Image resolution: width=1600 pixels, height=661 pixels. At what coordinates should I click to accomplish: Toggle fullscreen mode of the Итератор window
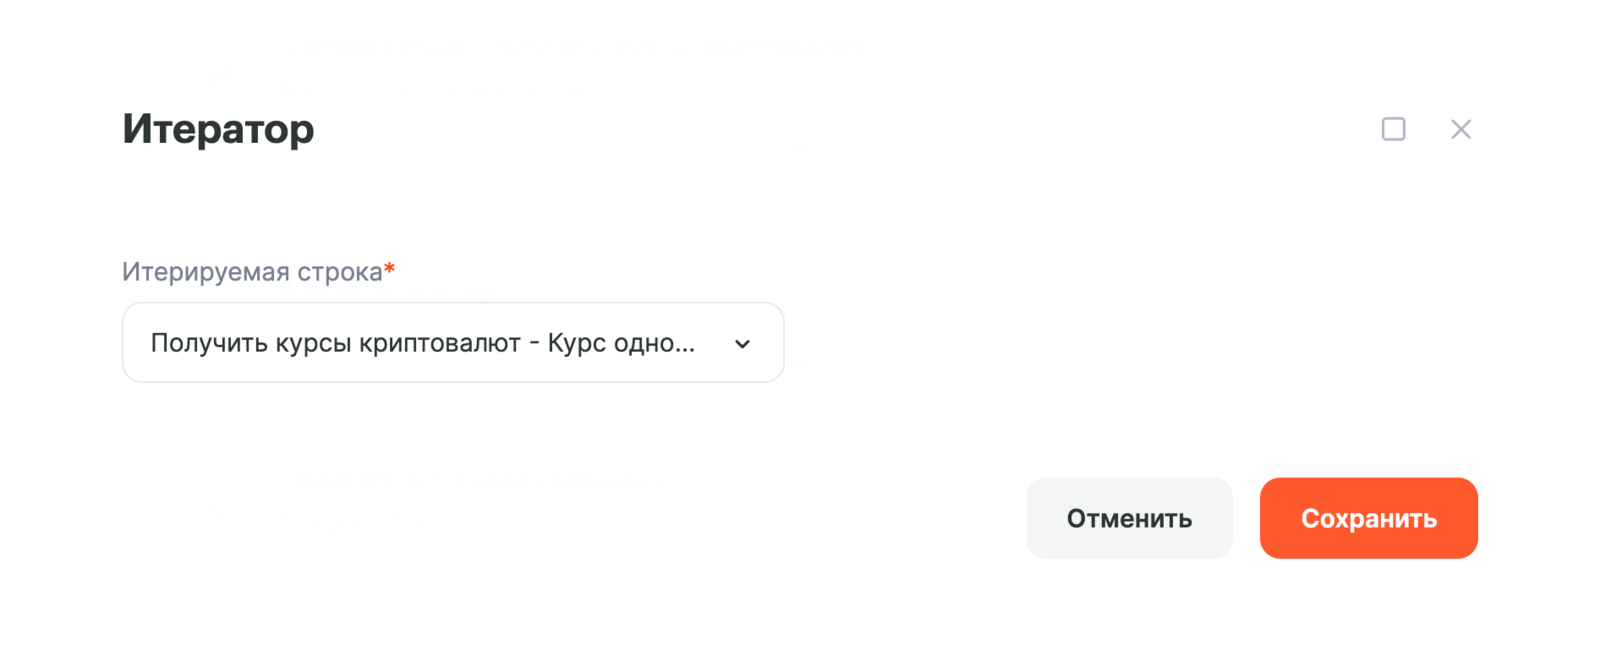coord(1393,129)
